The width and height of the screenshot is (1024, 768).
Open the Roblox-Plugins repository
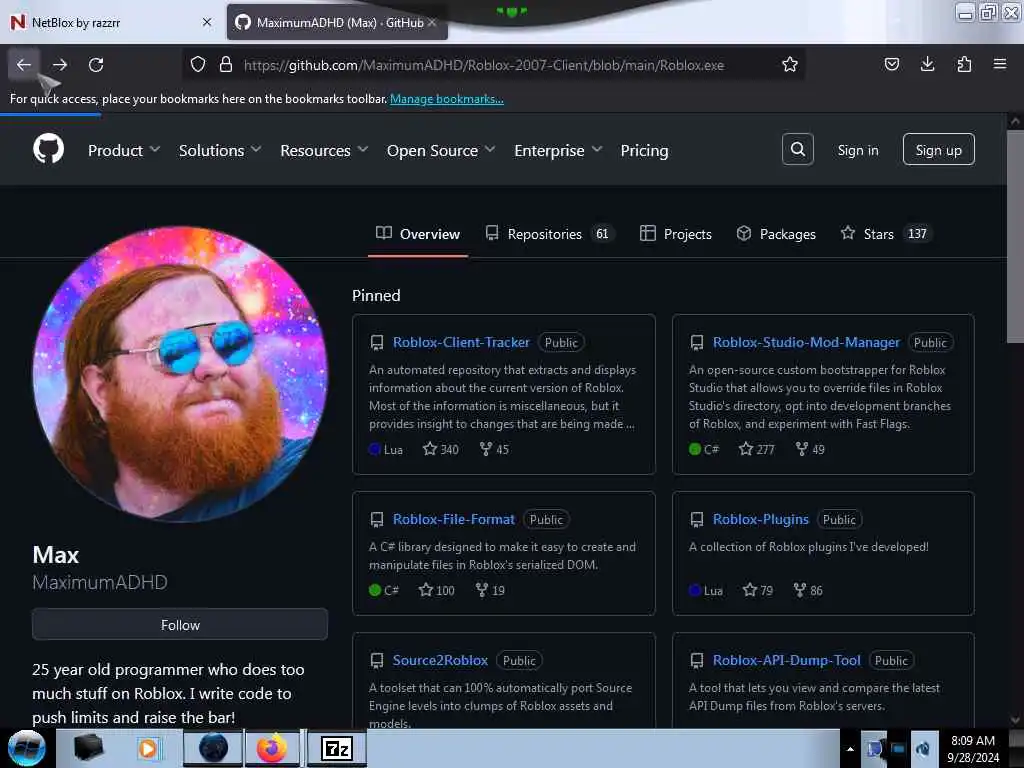(760, 519)
